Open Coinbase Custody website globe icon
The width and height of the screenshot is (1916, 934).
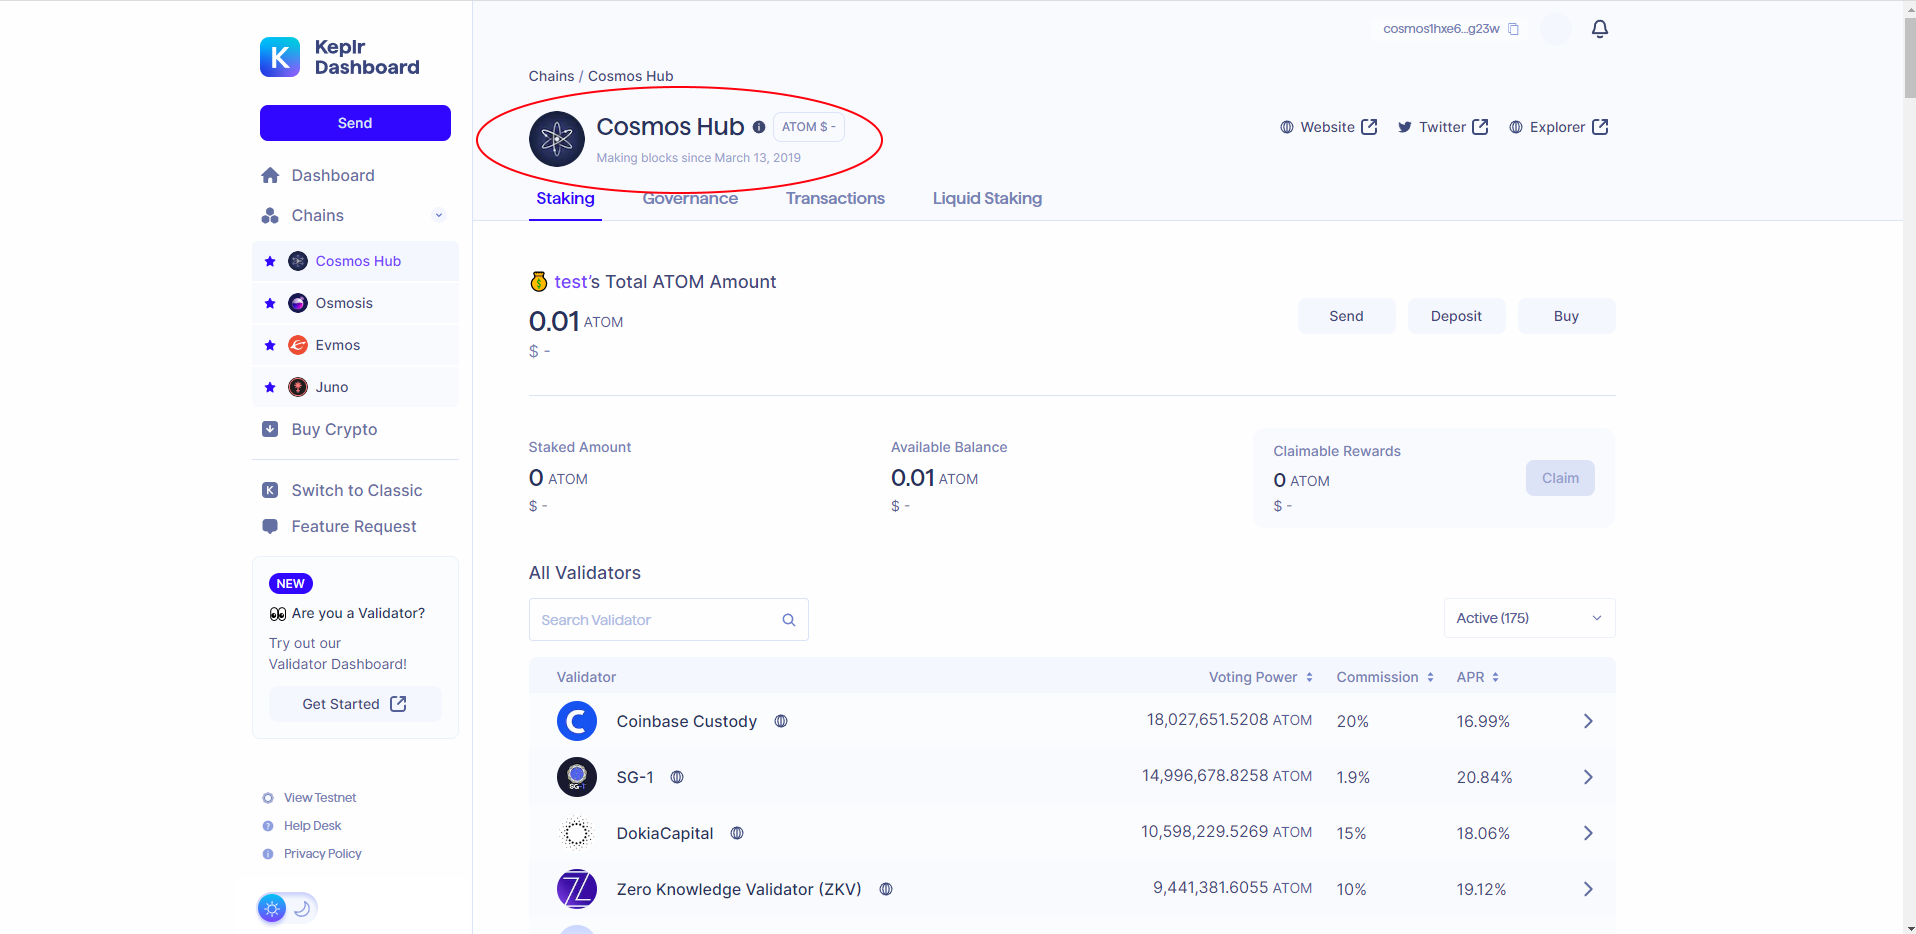(x=781, y=721)
